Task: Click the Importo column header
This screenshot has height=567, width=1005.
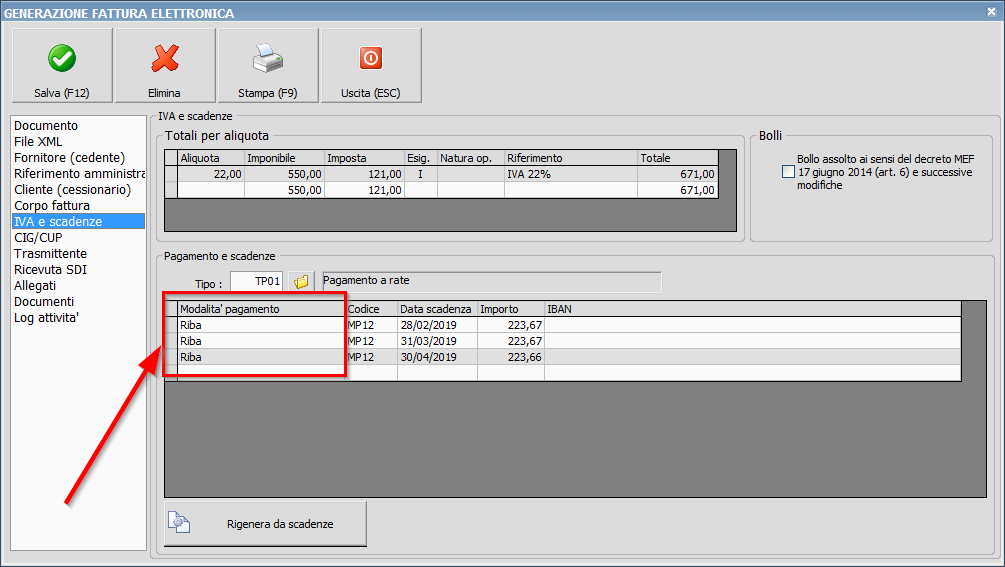Action: coord(511,309)
